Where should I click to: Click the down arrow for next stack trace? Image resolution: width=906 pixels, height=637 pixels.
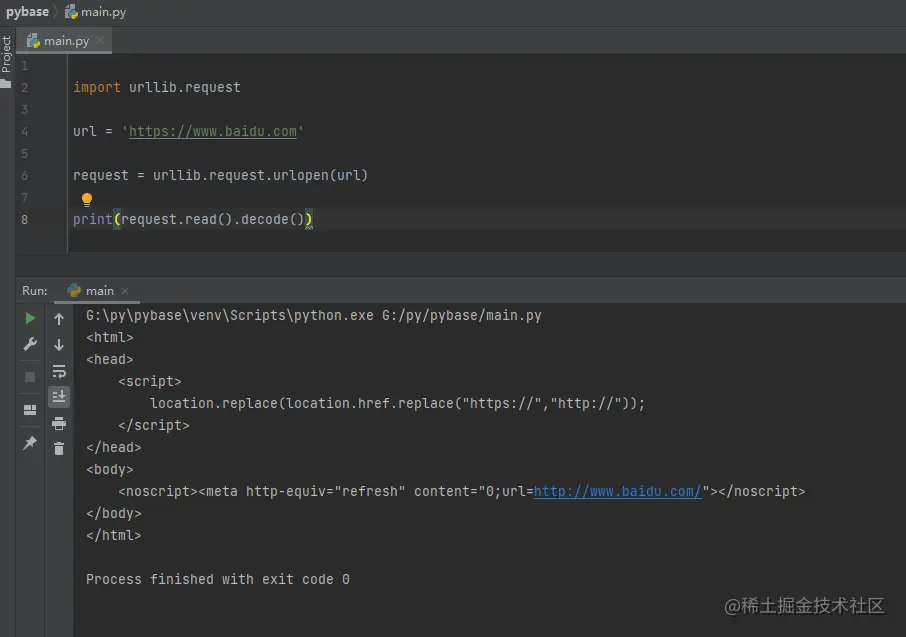tap(59, 345)
